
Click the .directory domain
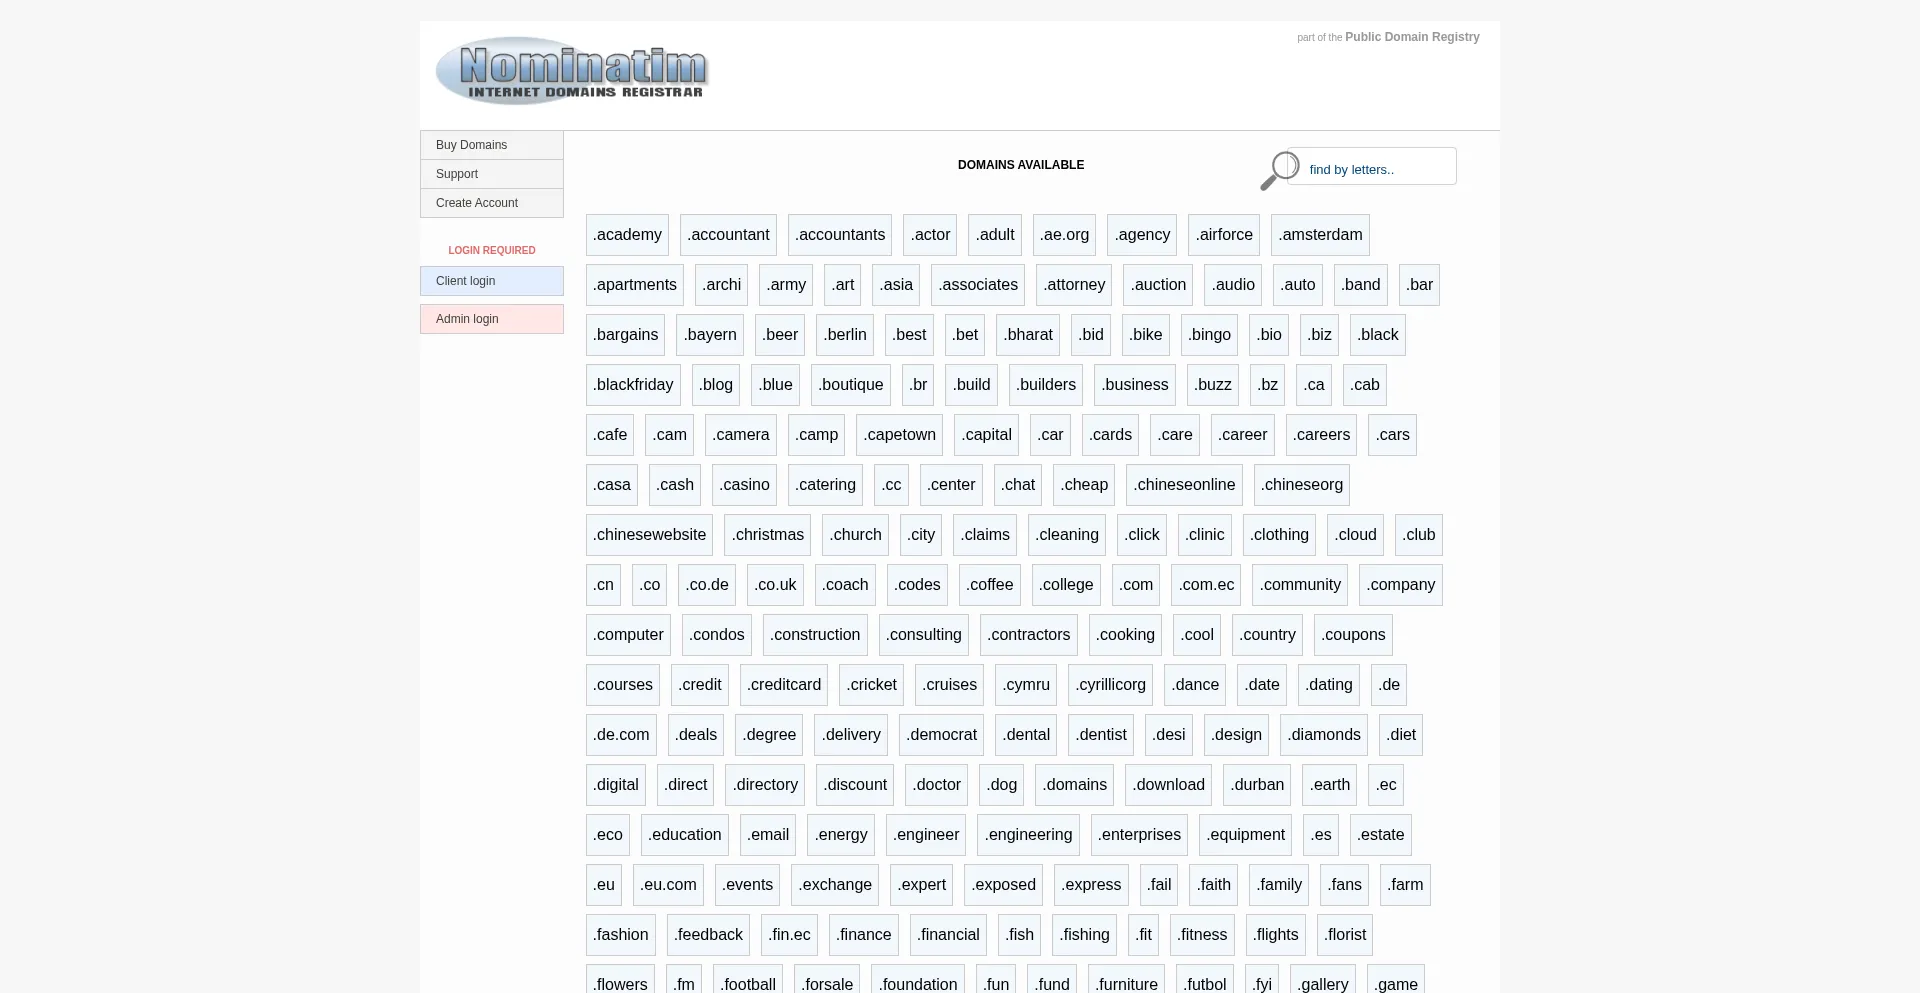pyautogui.click(x=765, y=785)
